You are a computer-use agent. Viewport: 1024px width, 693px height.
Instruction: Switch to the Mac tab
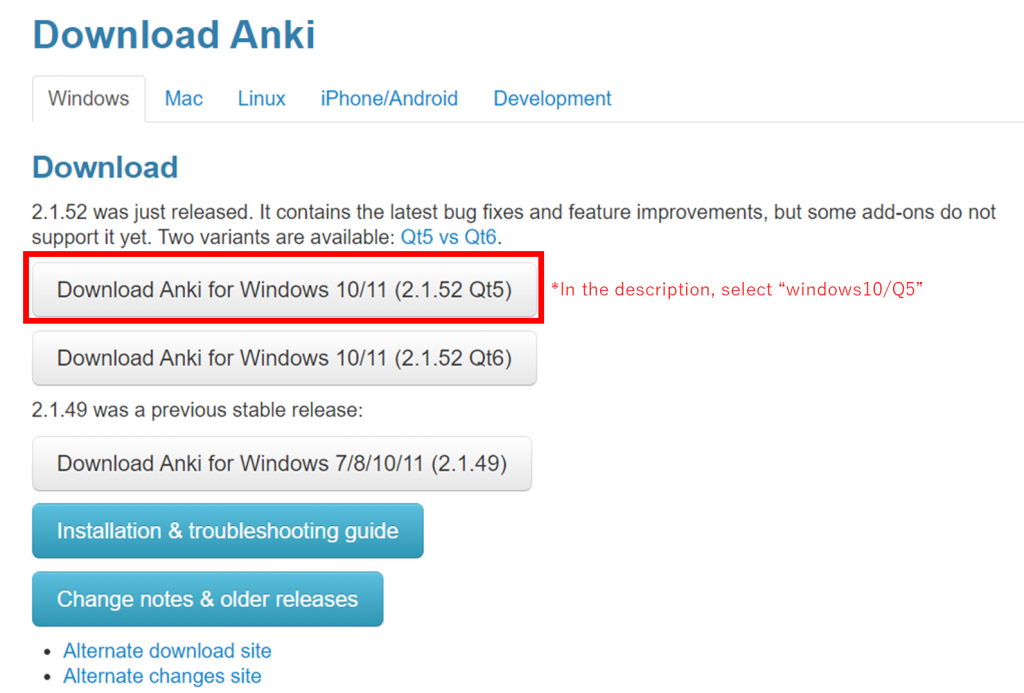coord(184,99)
